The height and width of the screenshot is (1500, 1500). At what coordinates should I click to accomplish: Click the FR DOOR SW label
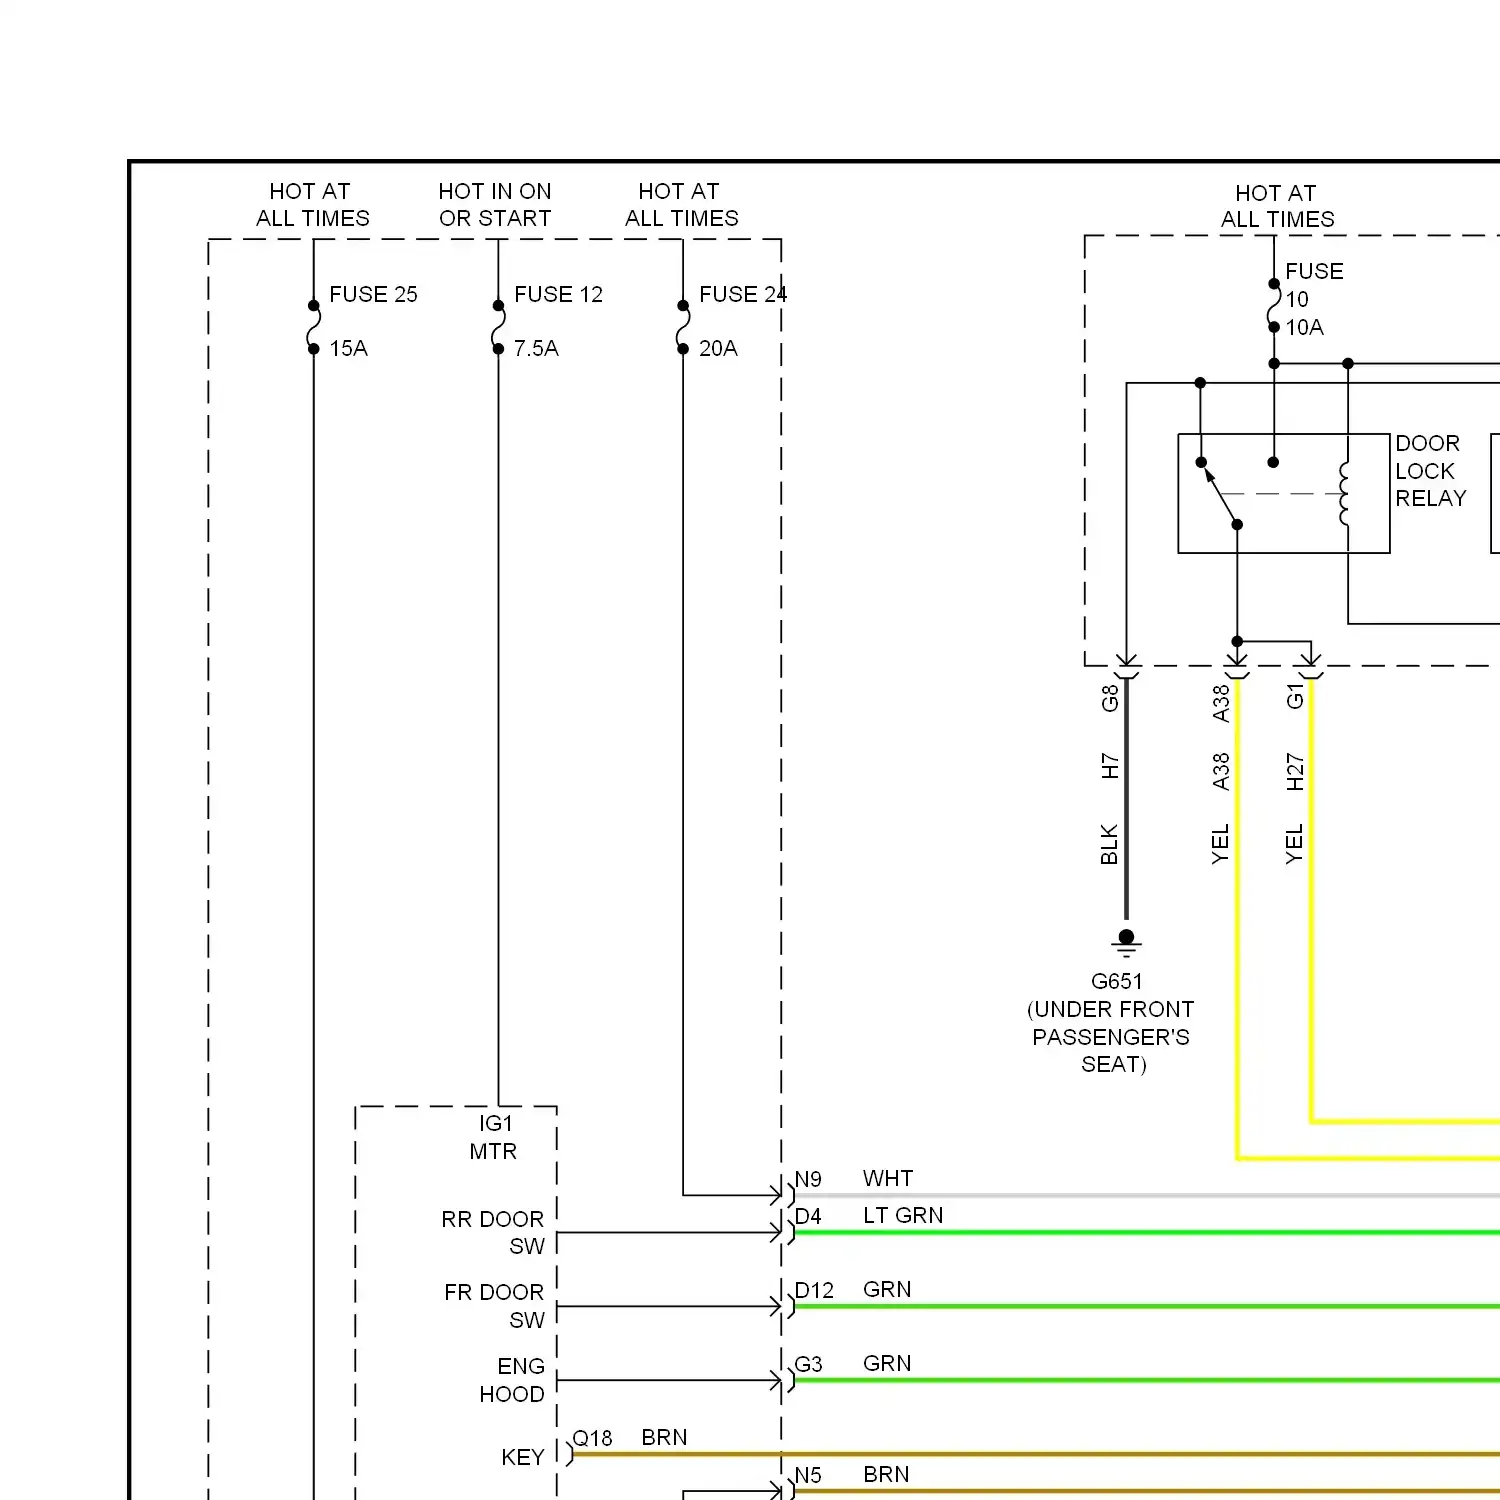pyautogui.click(x=494, y=1305)
